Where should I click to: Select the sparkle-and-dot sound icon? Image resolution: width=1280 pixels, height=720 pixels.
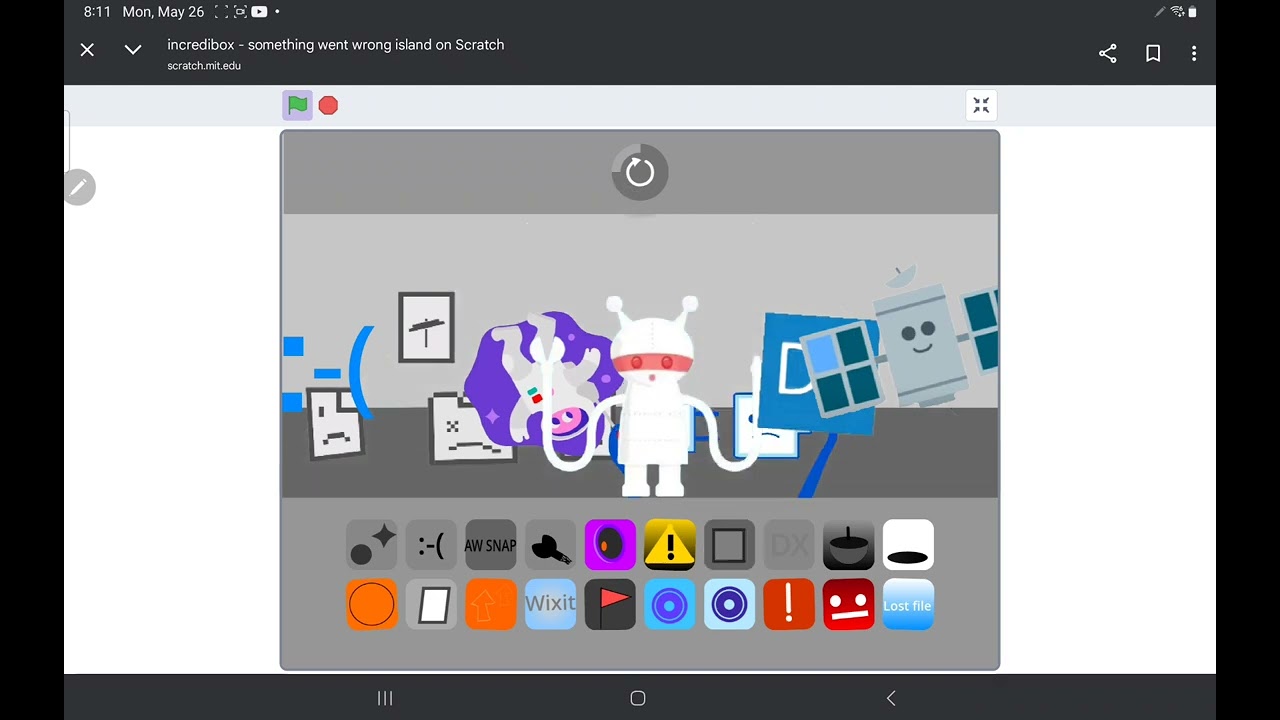pos(371,545)
